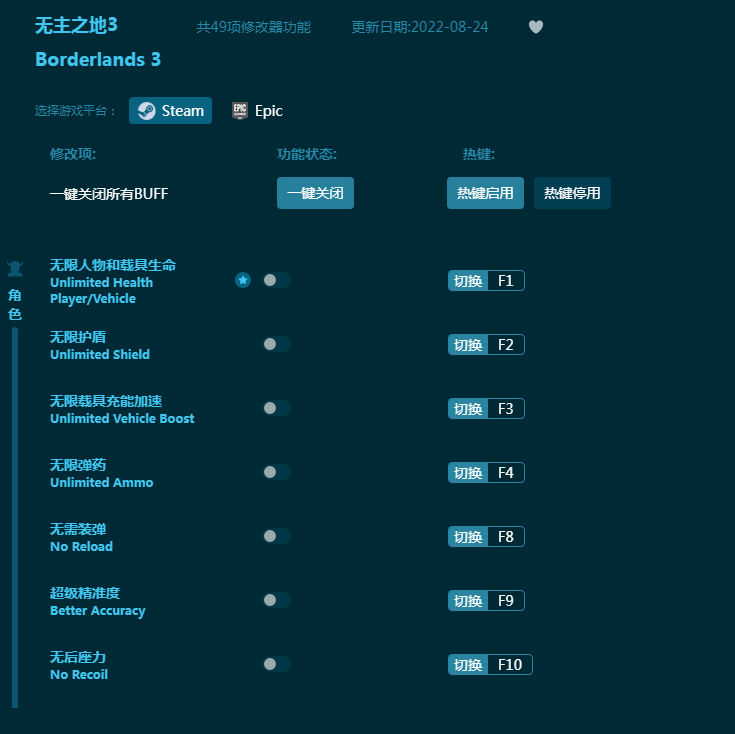Select the Epic platform tab
The image size is (735, 734).
click(x=257, y=111)
